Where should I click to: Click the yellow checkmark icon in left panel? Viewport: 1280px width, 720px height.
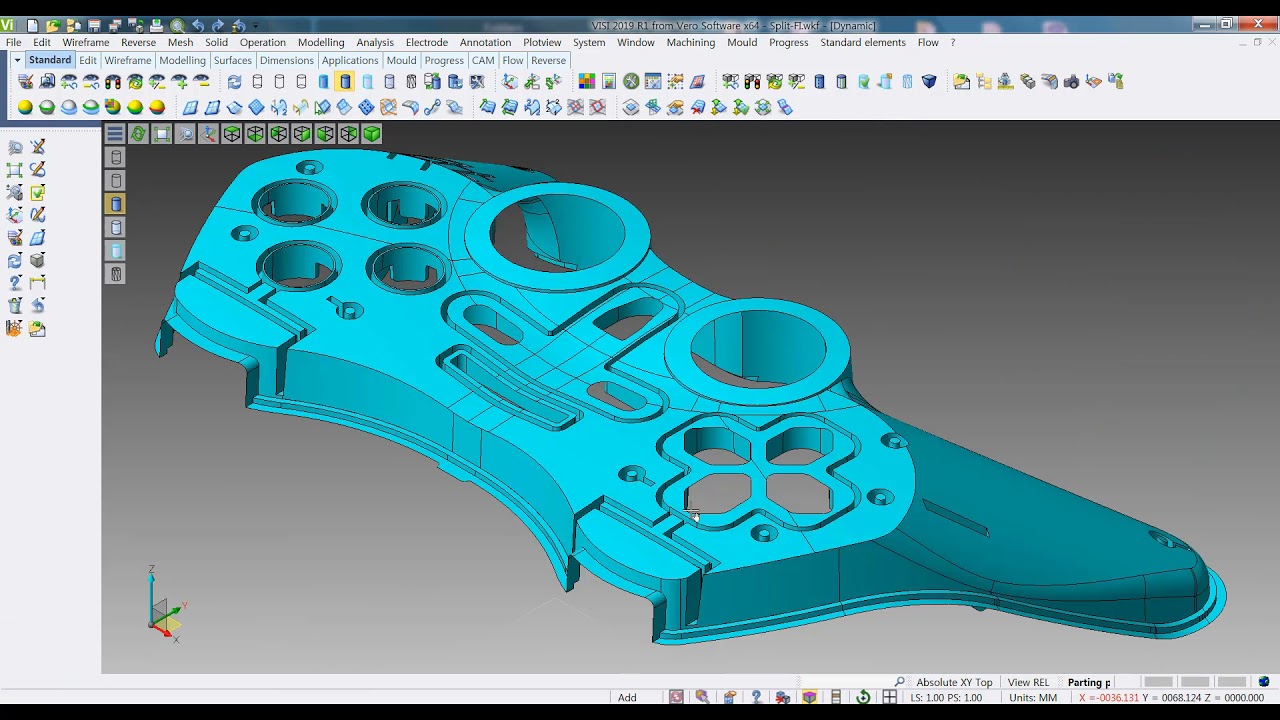(x=37, y=193)
